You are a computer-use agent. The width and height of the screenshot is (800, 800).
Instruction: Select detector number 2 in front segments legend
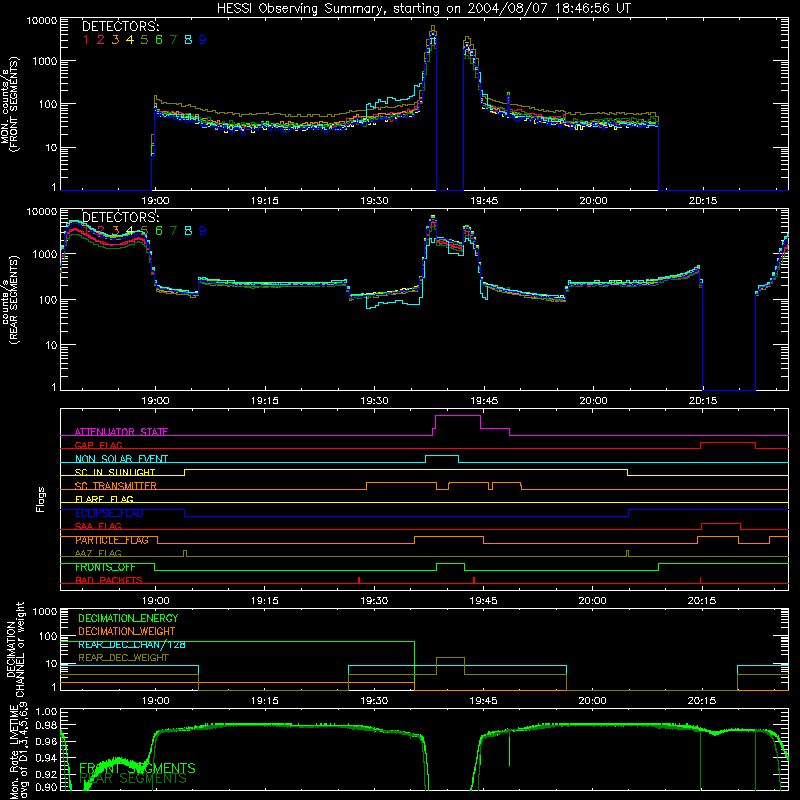(x=101, y=40)
